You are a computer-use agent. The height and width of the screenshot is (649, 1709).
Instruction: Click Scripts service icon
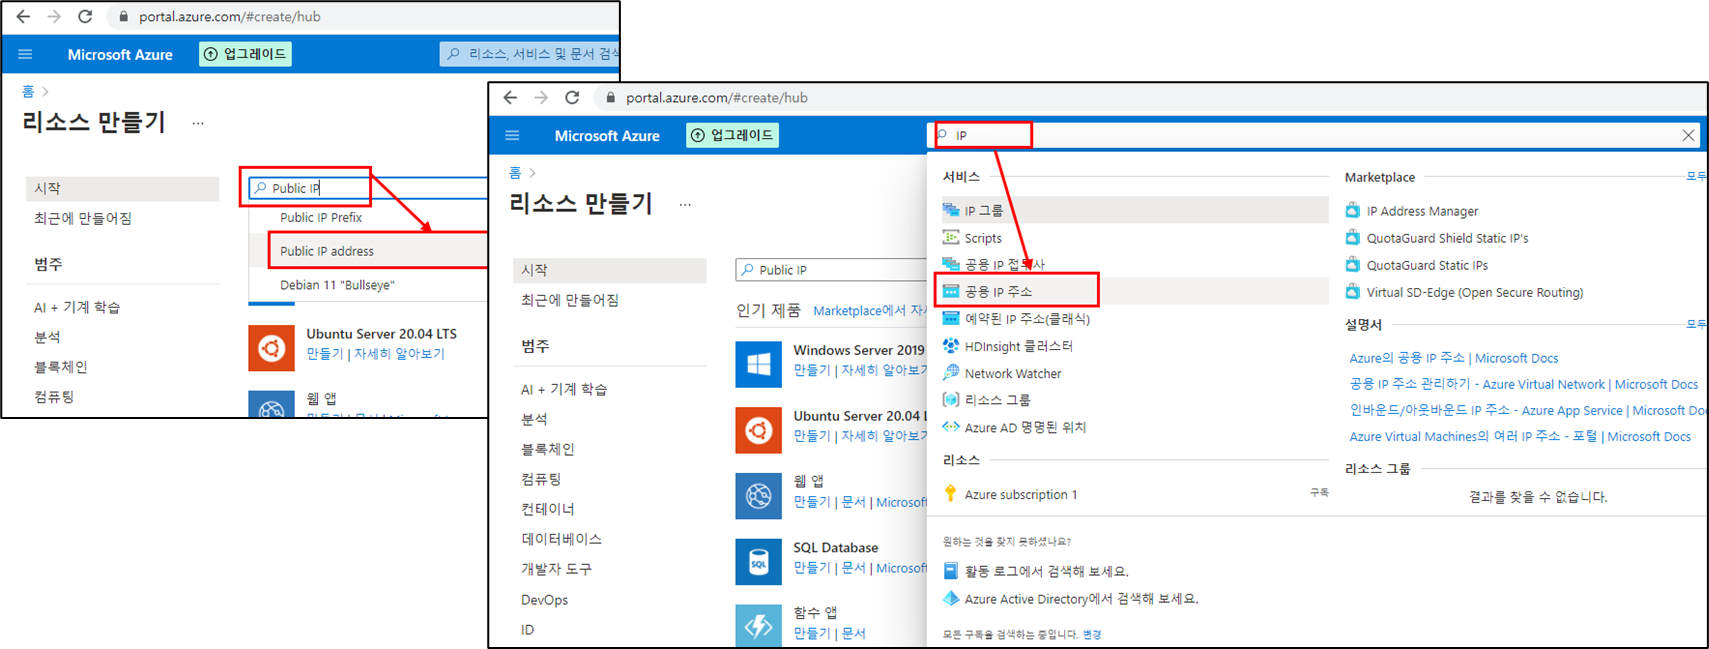click(x=951, y=238)
